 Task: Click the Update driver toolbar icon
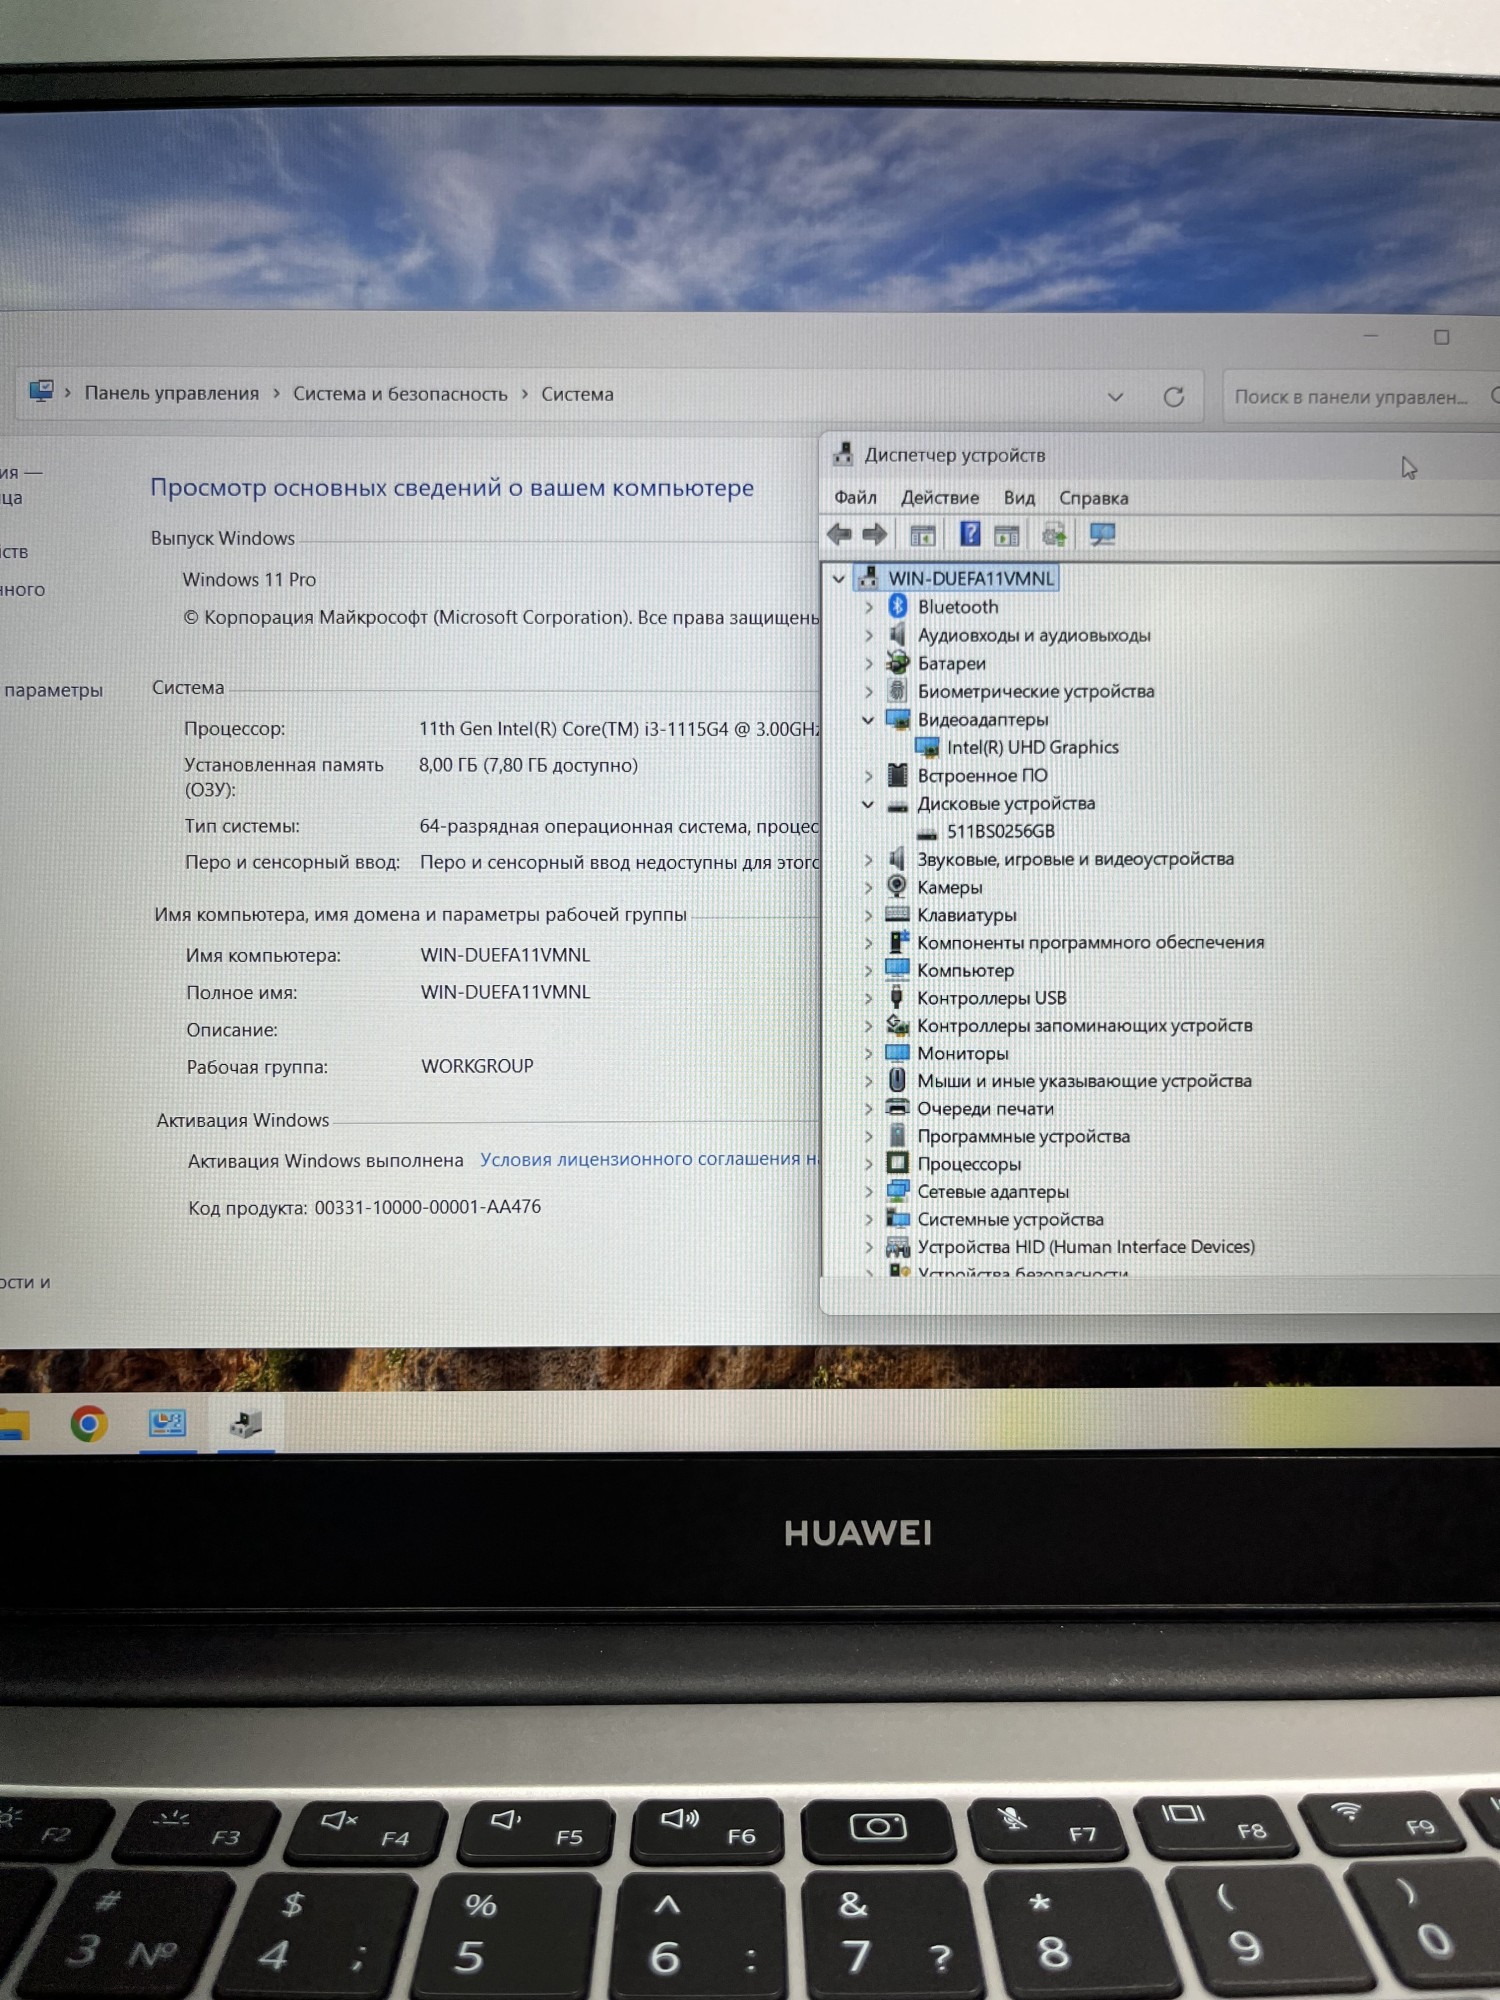[x=1053, y=535]
